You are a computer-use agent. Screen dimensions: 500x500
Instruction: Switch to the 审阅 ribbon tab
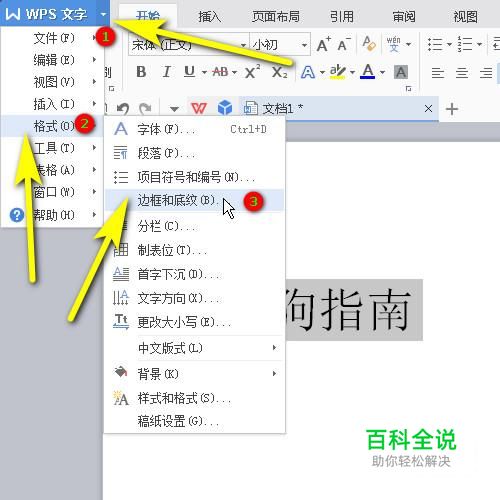(404, 16)
